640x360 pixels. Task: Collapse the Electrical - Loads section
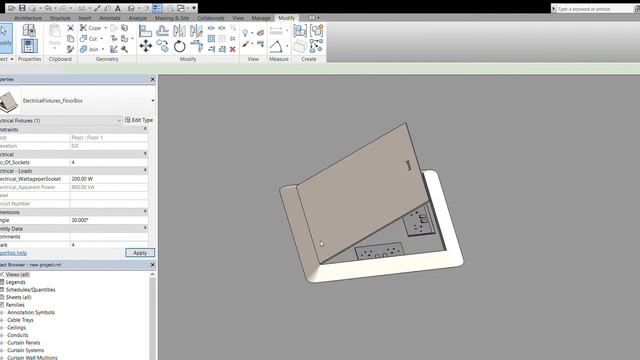tap(145, 171)
